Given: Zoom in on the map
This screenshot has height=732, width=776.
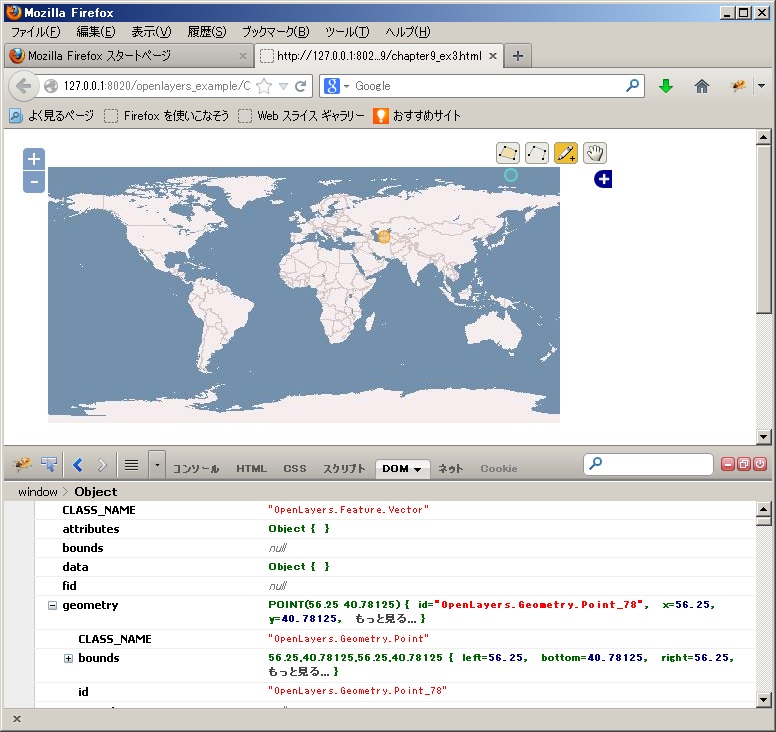Looking at the screenshot, I should click(34, 159).
